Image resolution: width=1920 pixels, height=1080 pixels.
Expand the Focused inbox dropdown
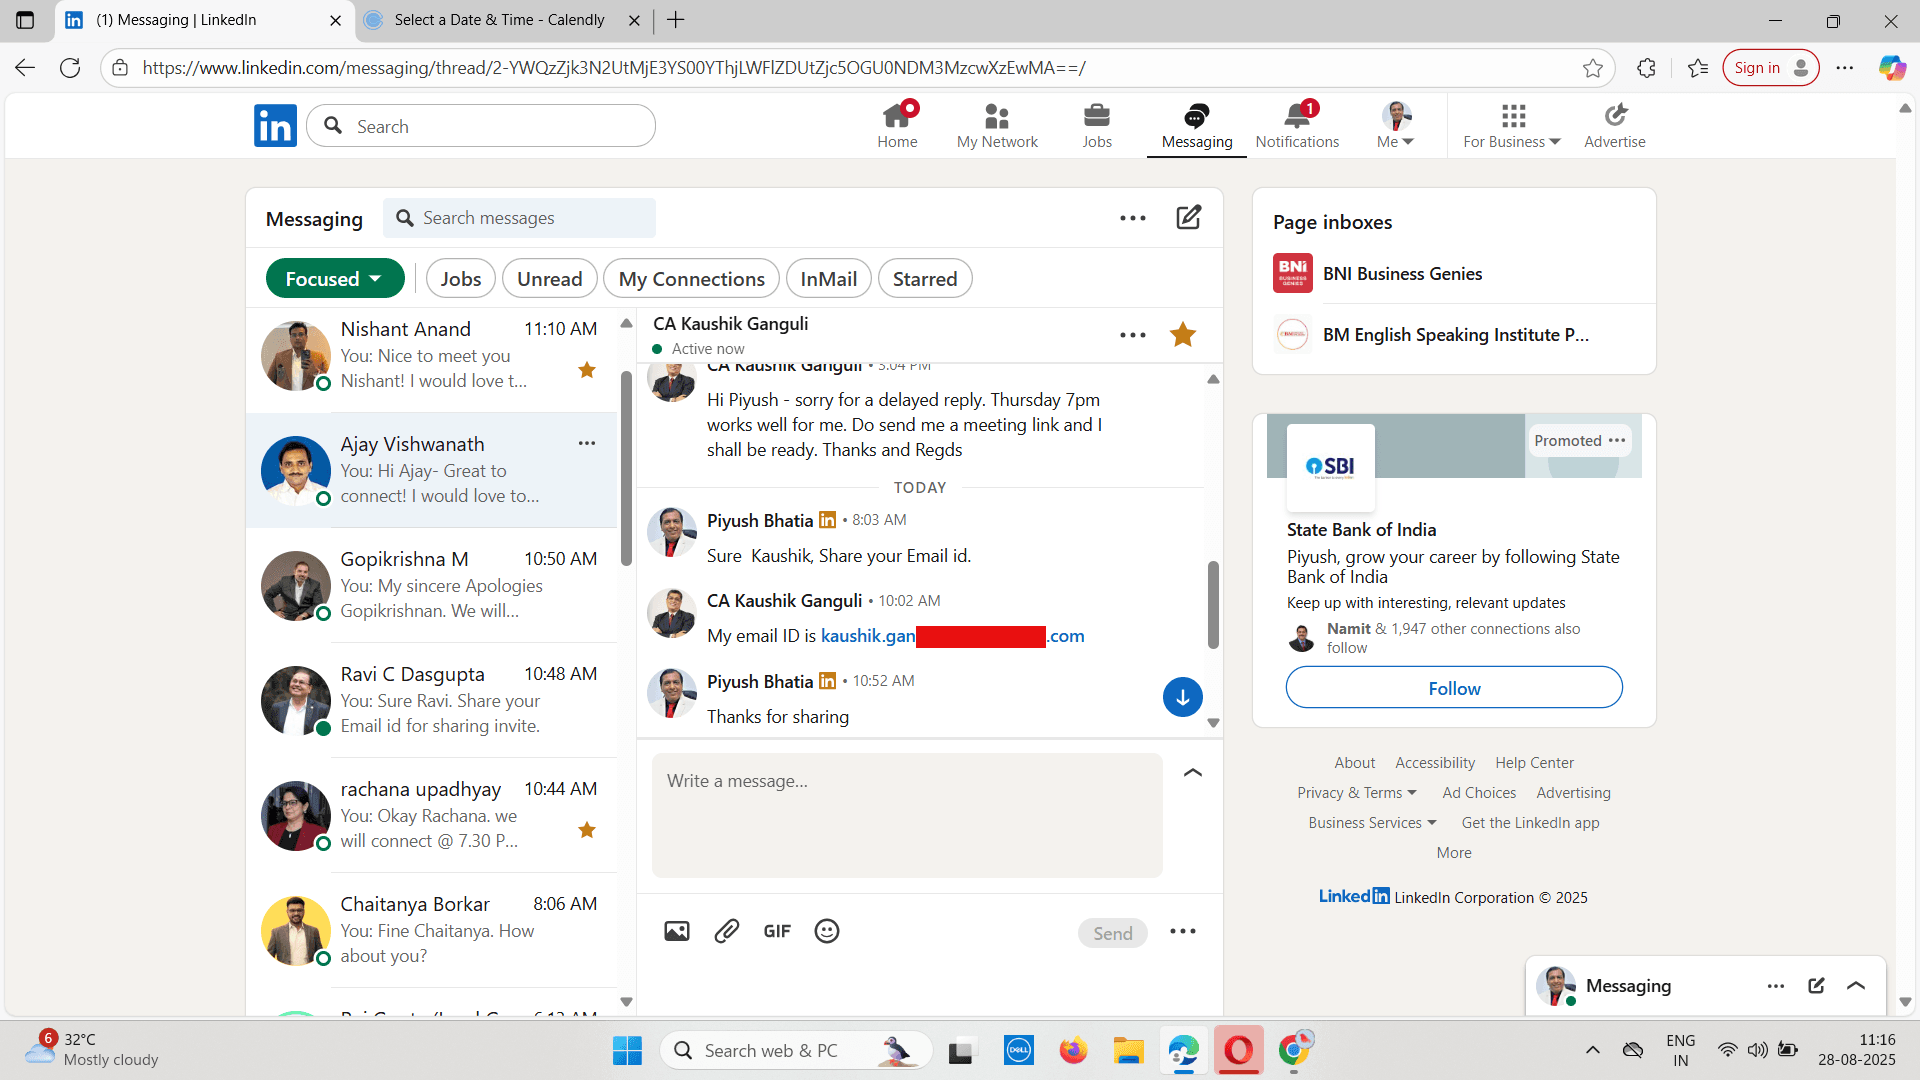pos(335,279)
